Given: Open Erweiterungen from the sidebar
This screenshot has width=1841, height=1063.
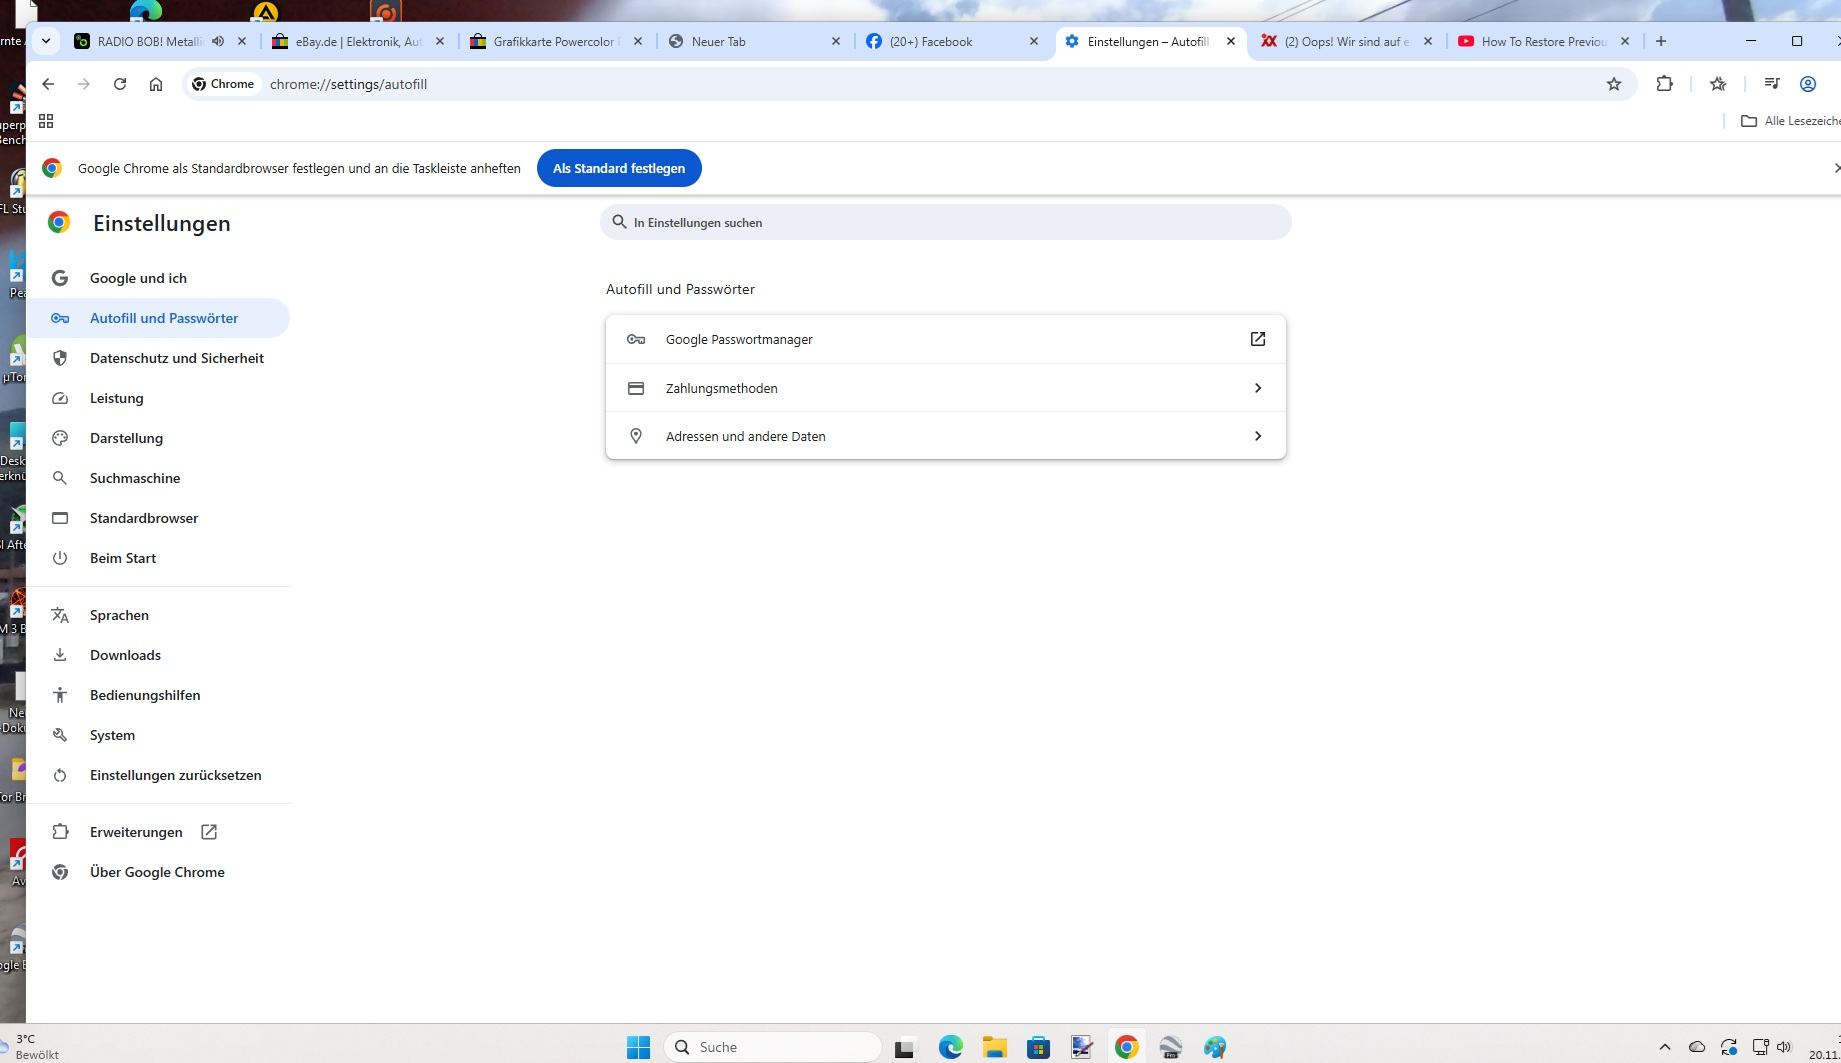Looking at the screenshot, I should pos(135,831).
